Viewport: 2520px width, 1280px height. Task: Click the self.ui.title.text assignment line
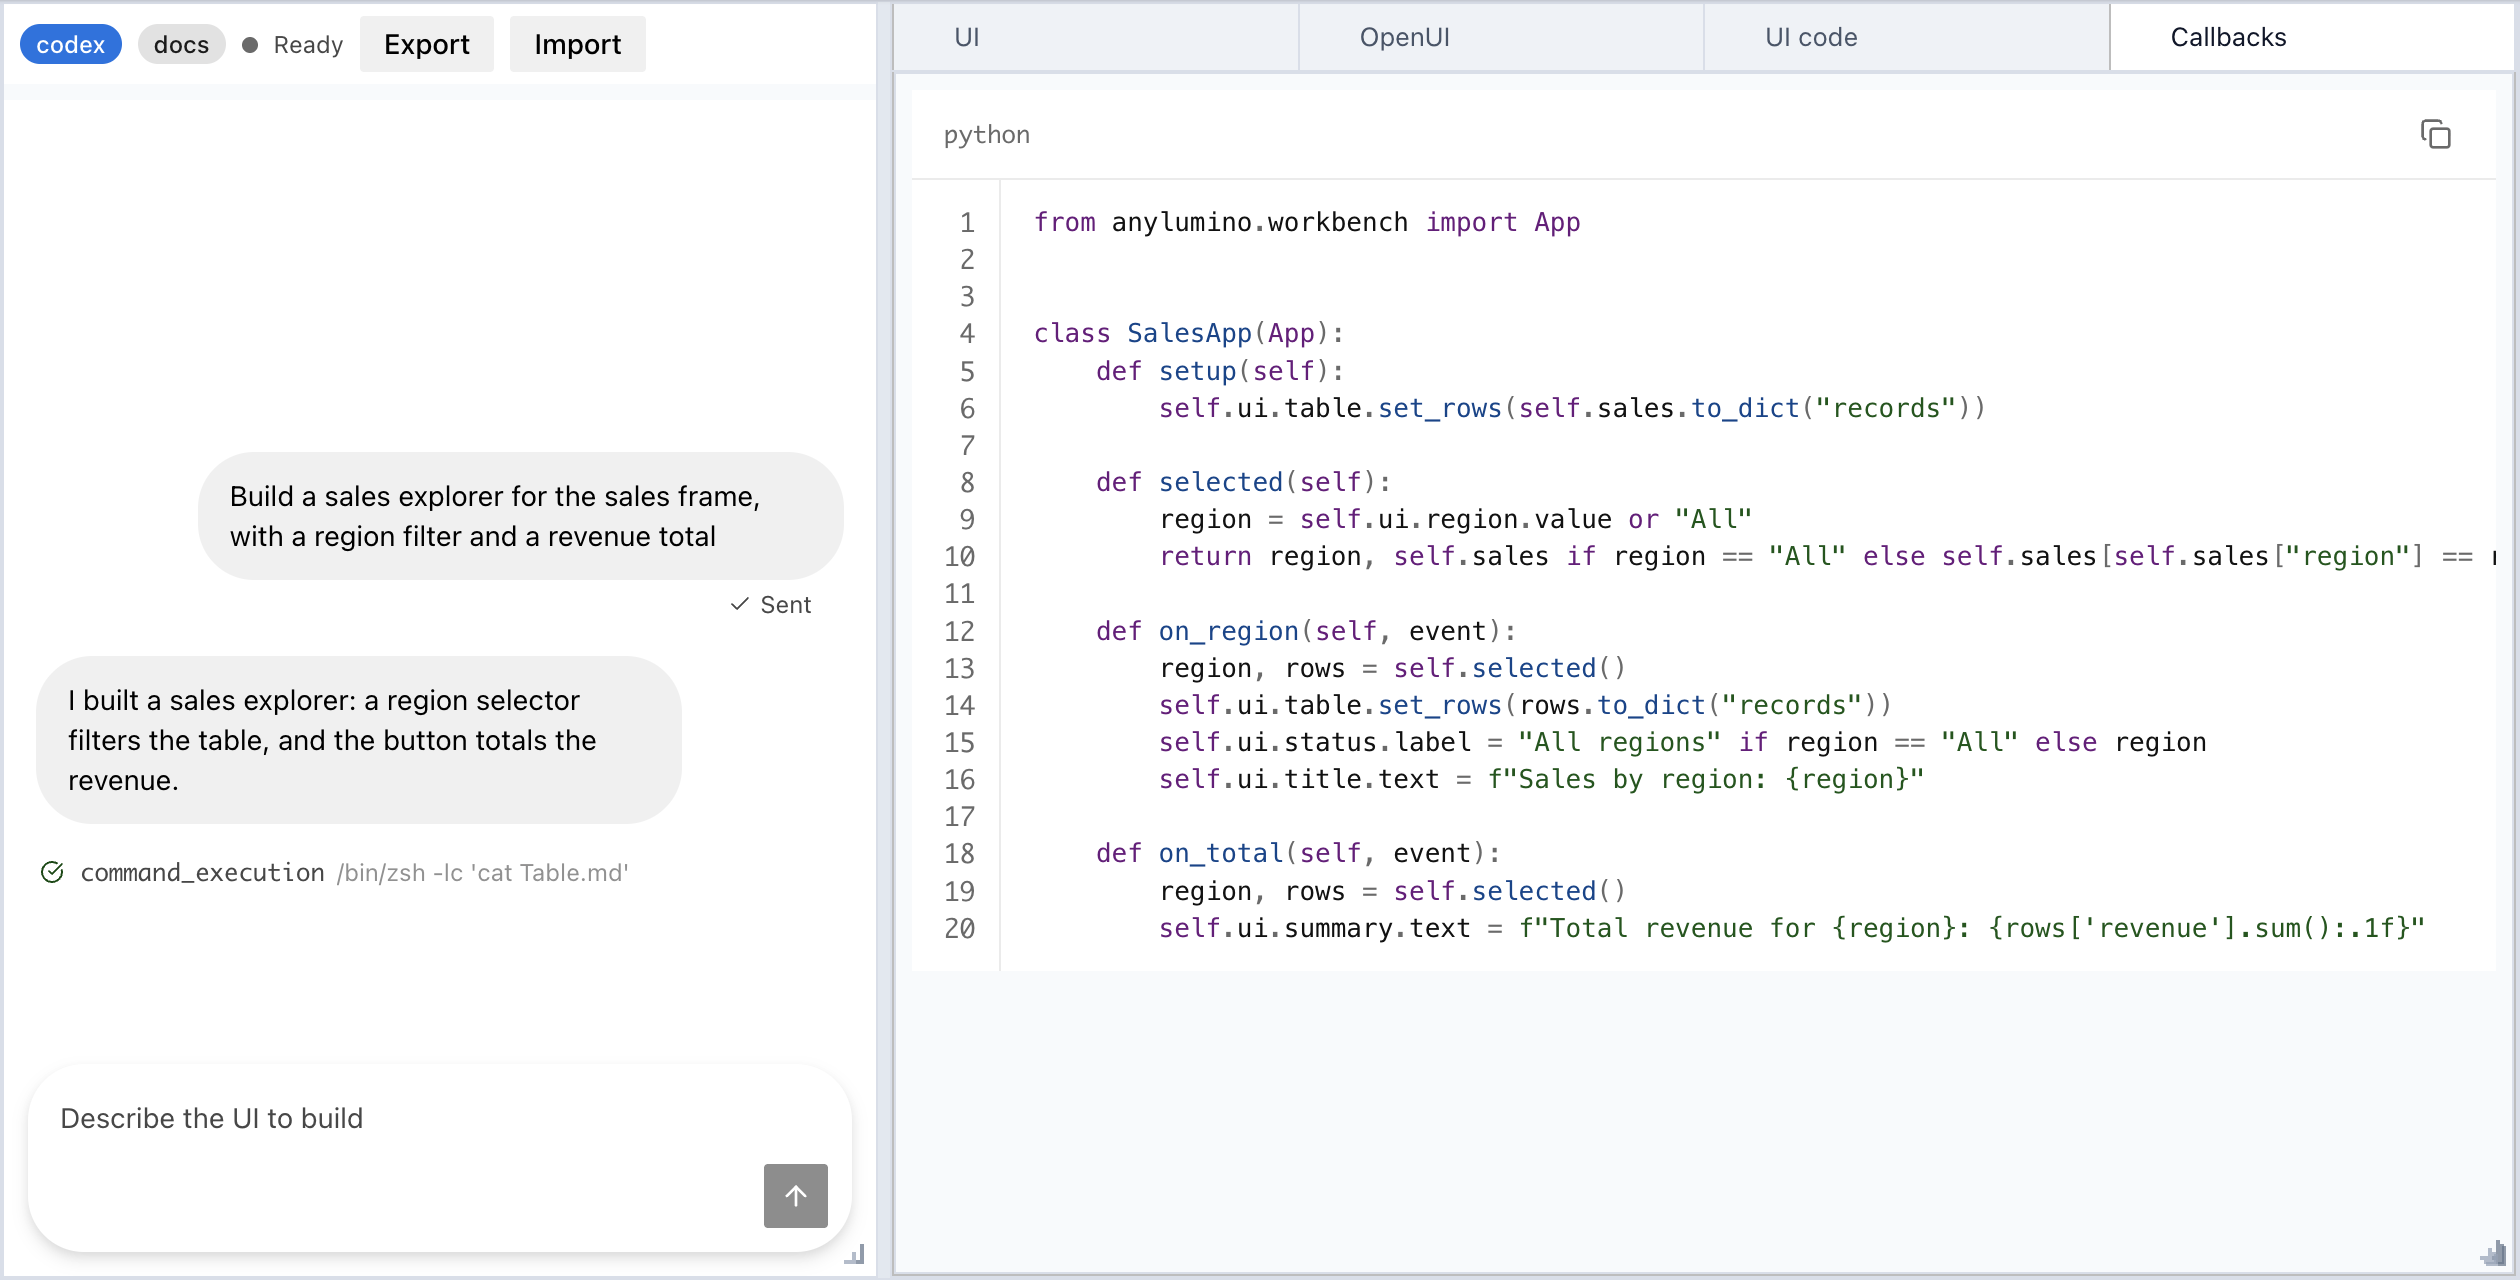tap(1541, 779)
